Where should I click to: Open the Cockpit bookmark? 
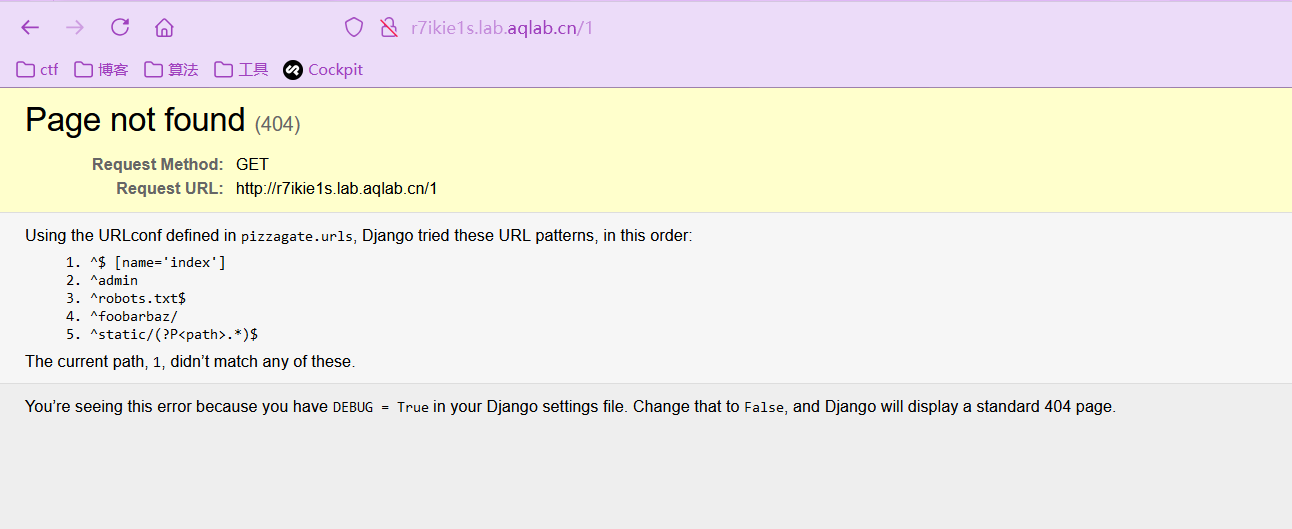[323, 69]
